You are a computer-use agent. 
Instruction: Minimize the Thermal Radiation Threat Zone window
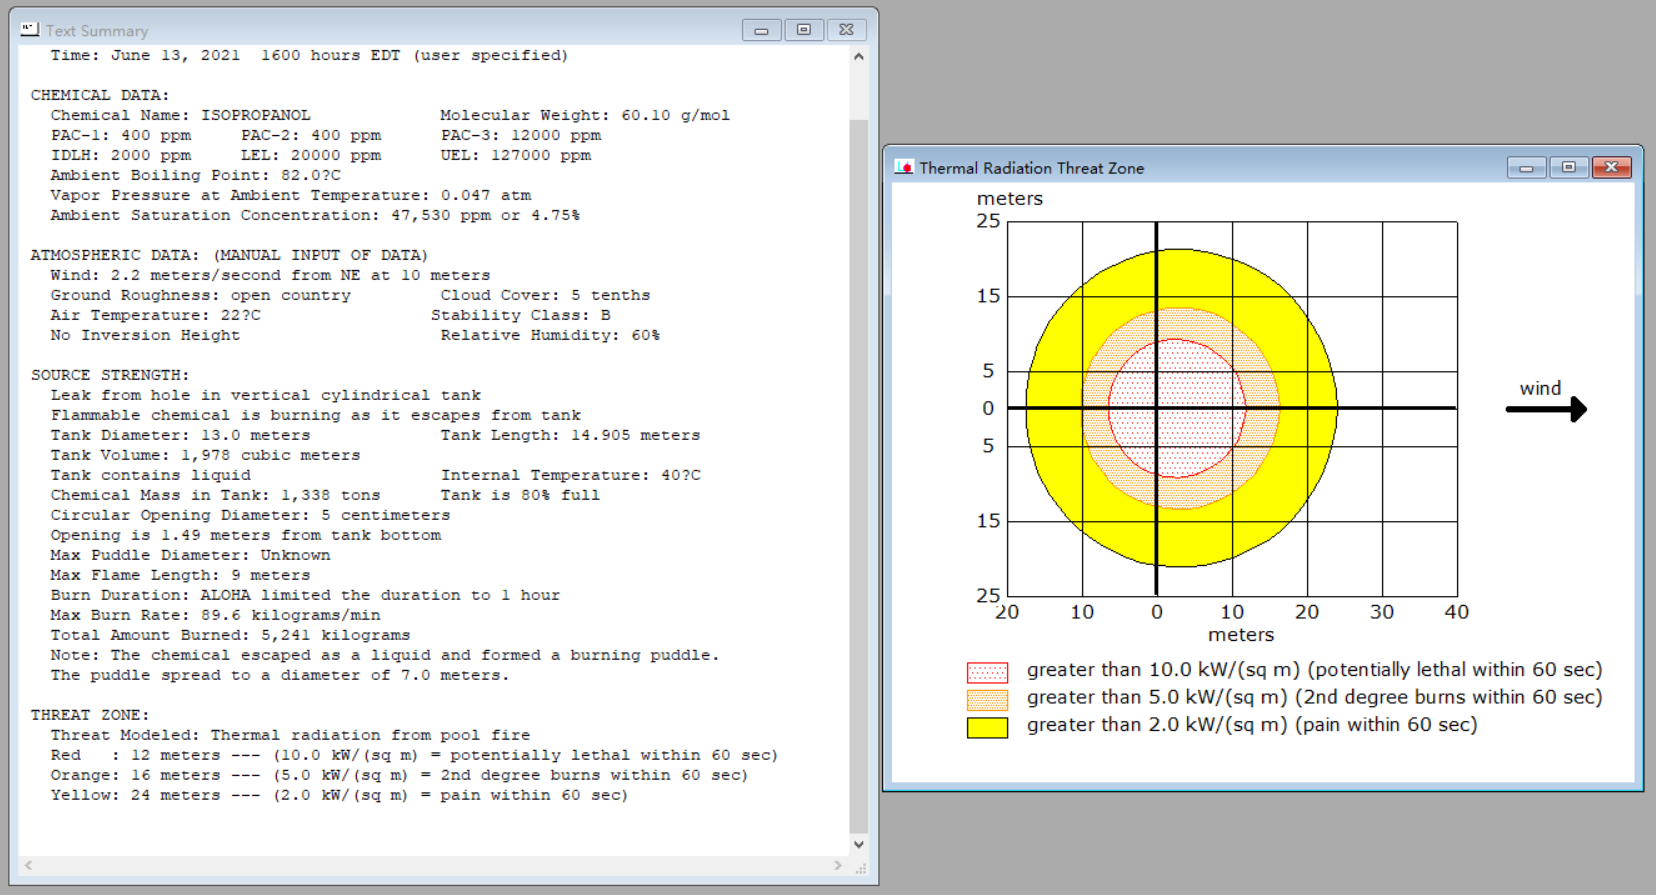tap(1526, 167)
